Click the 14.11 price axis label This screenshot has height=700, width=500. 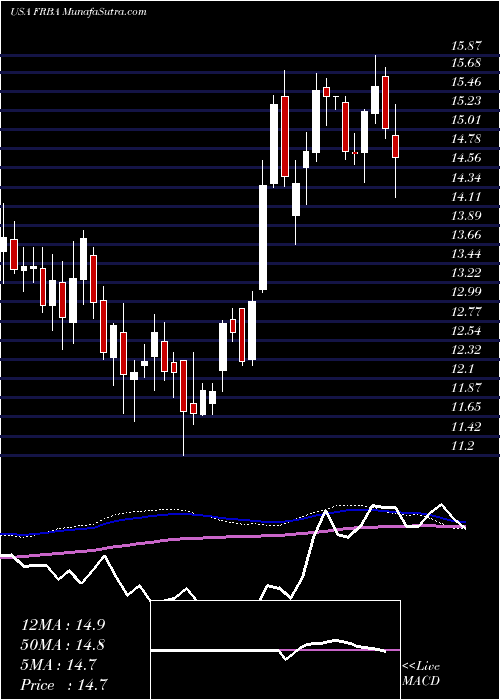(466, 196)
